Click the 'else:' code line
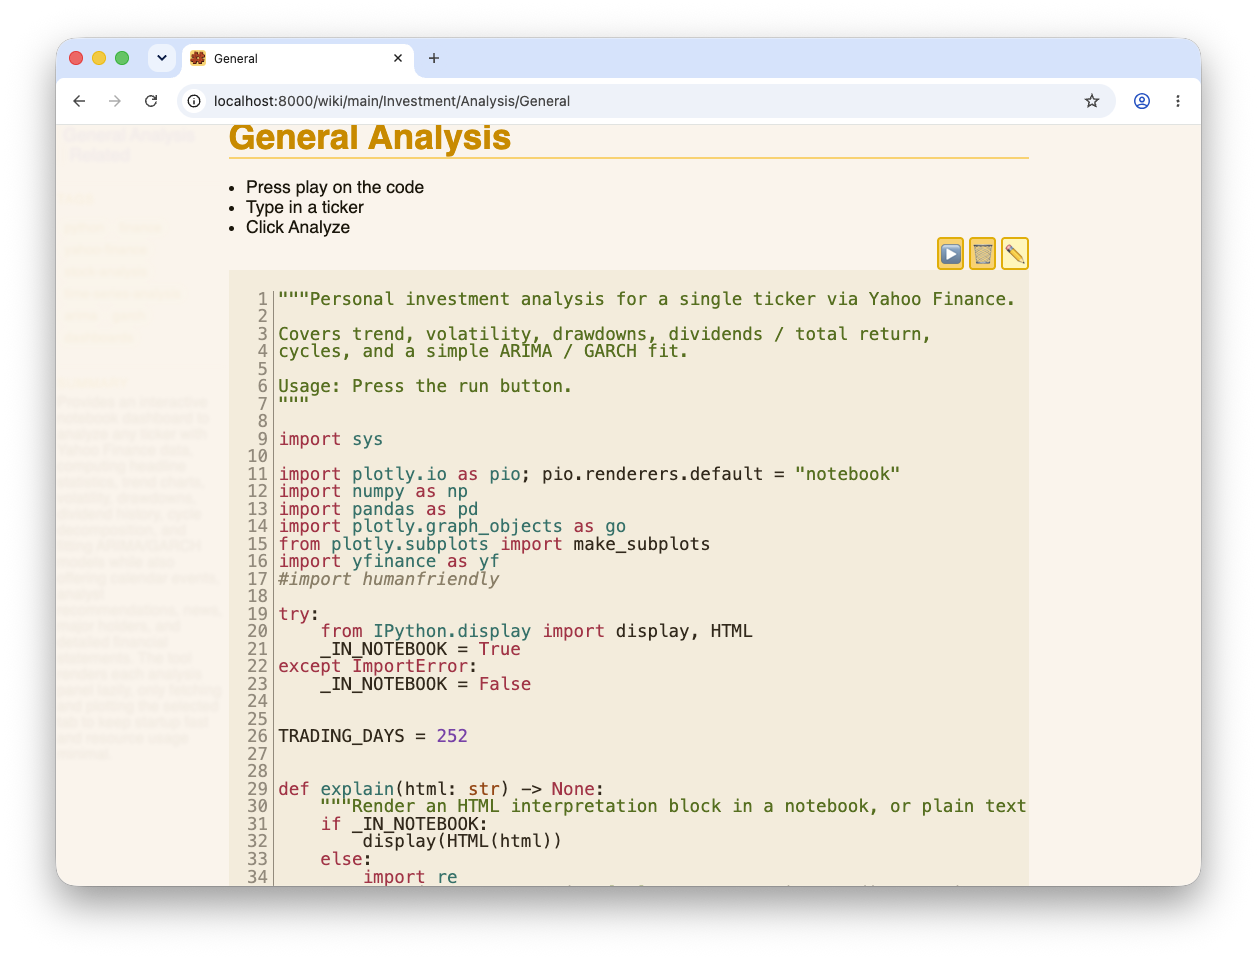Viewport: 1257px width, 960px height. (346, 859)
